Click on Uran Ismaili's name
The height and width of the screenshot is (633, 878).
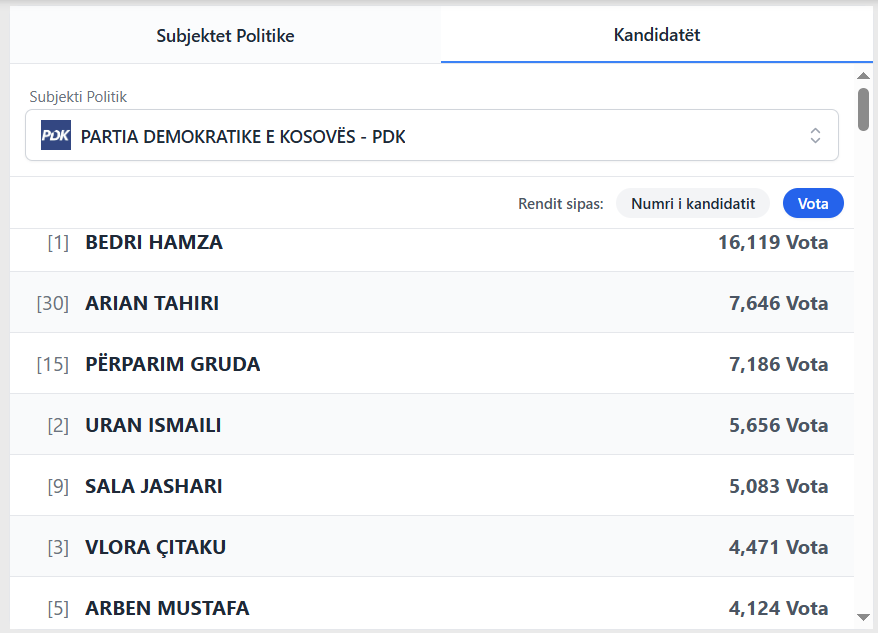[153, 425]
